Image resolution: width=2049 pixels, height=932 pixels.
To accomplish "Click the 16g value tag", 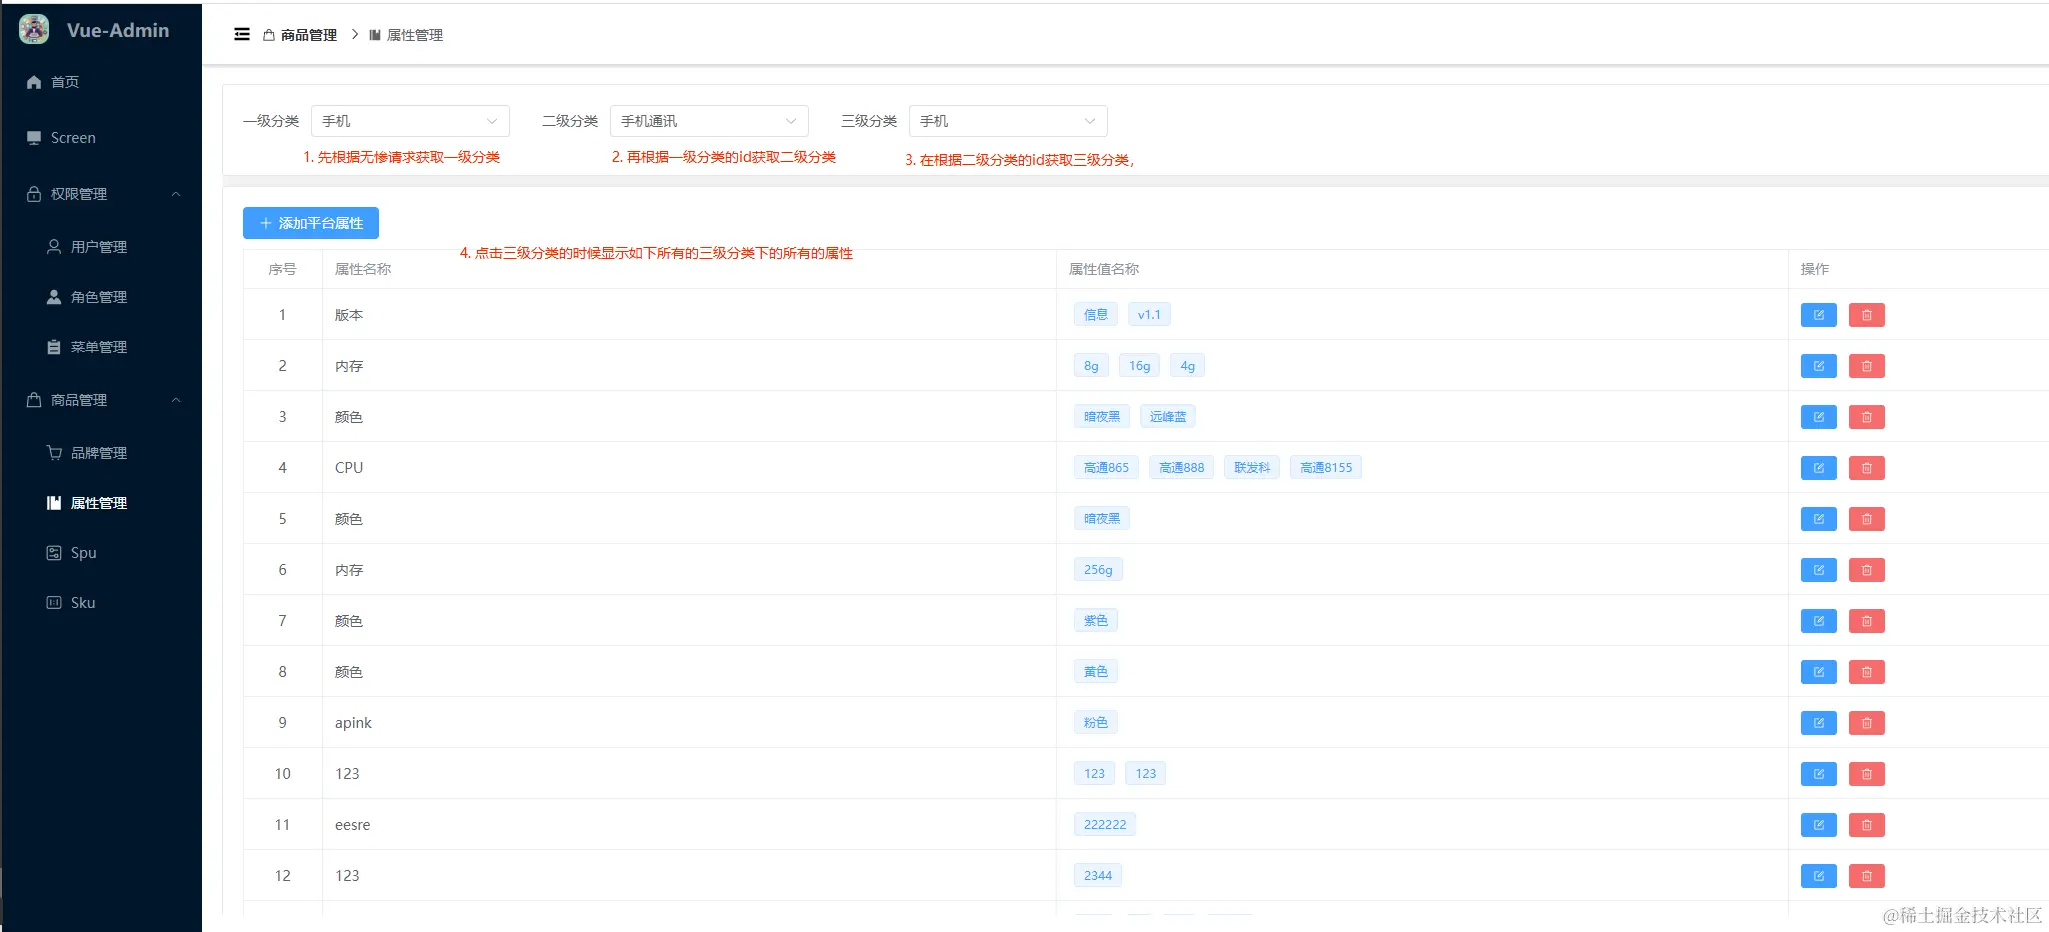I will (1139, 366).
